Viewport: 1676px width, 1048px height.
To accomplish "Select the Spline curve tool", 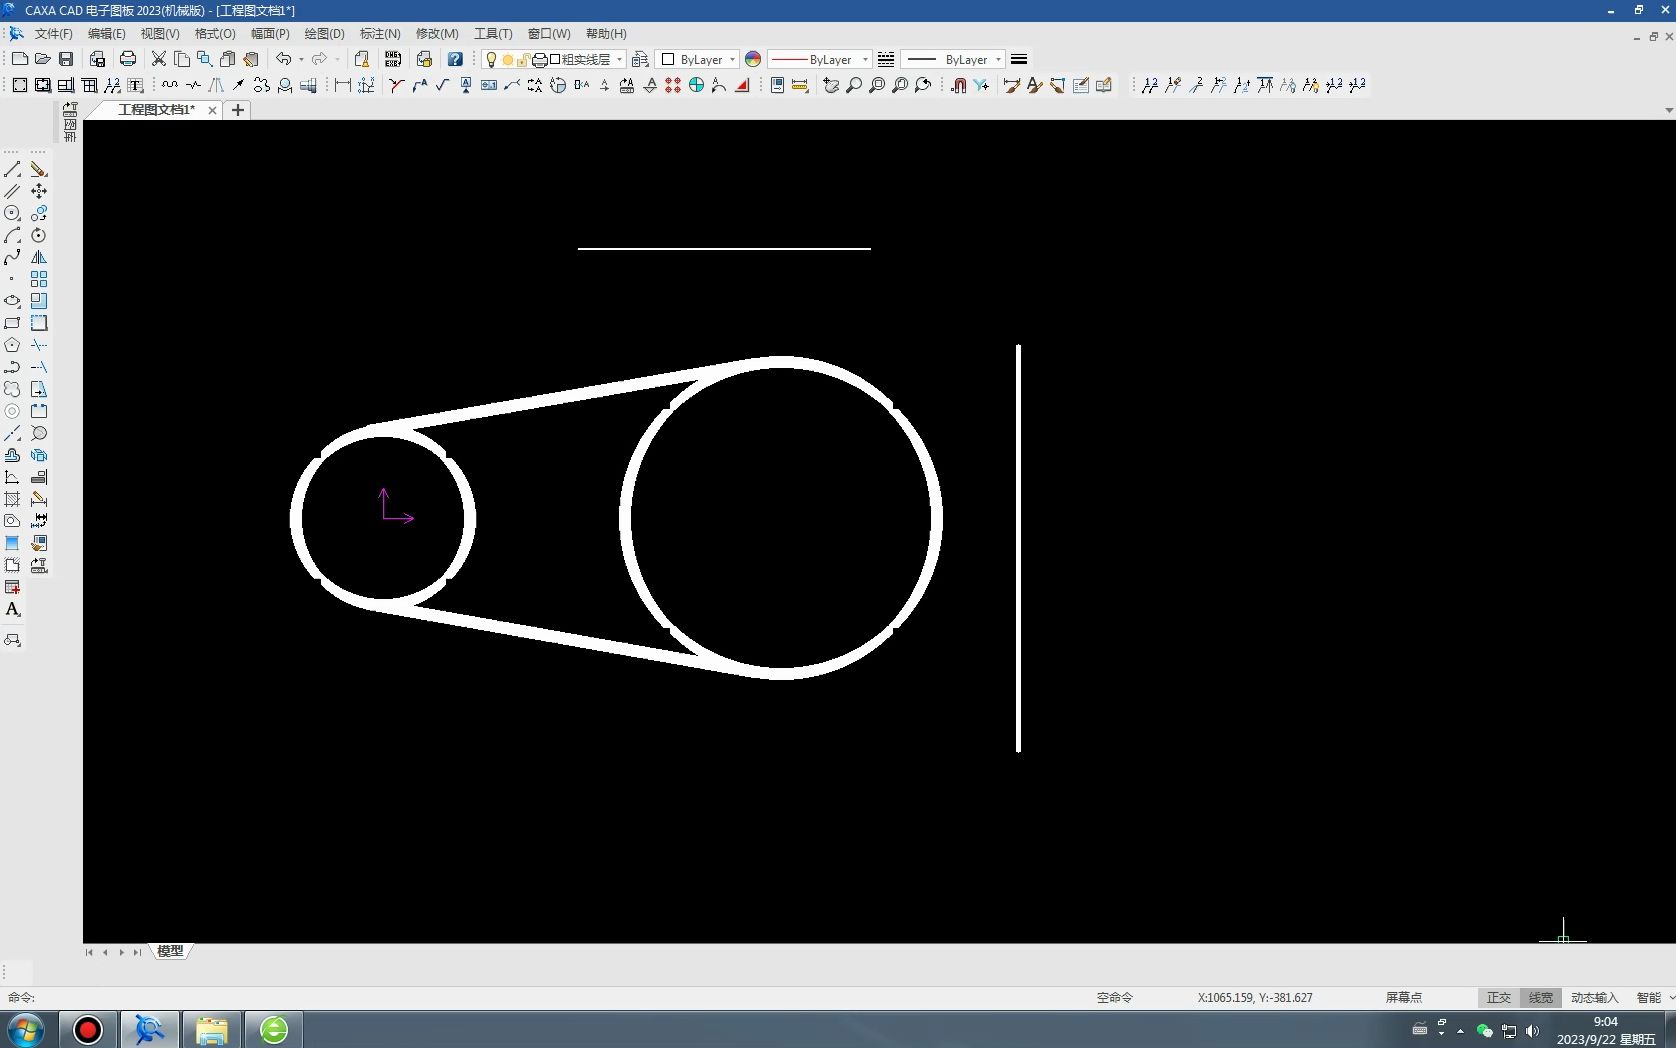I will point(12,257).
